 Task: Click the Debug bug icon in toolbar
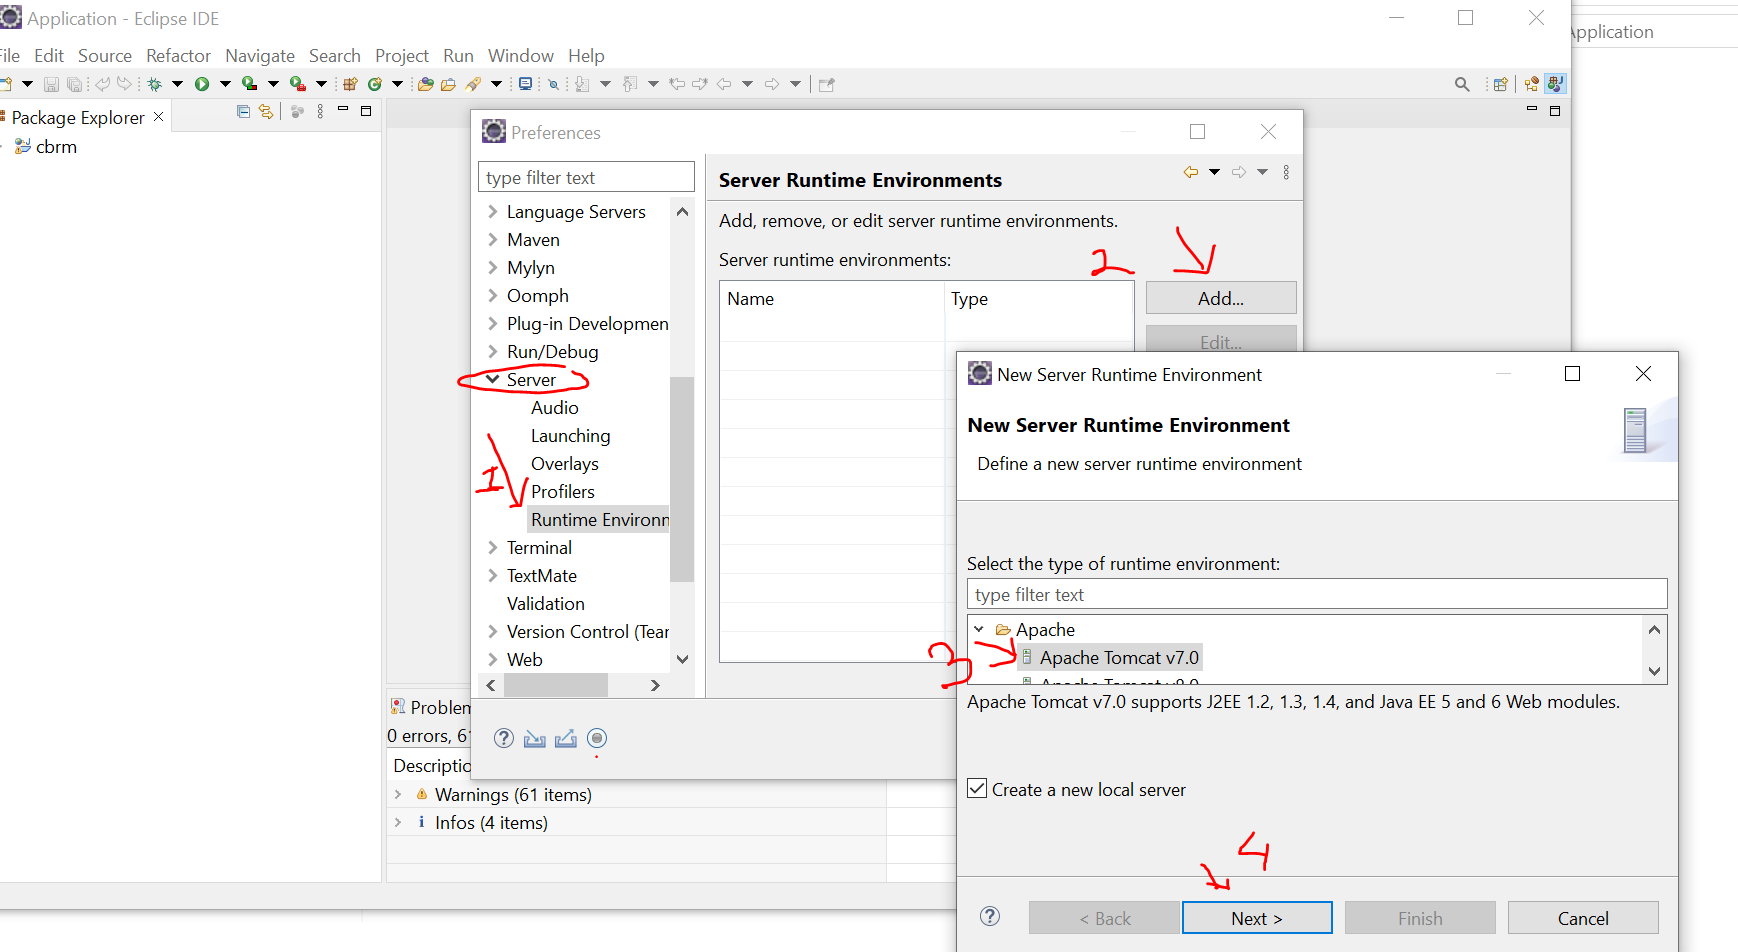(x=155, y=84)
